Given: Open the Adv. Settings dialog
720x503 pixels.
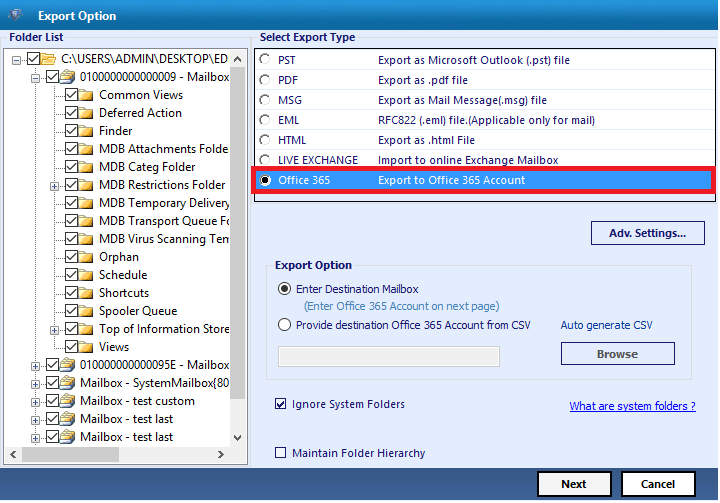Looking at the screenshot, I should tap(647, 233).
